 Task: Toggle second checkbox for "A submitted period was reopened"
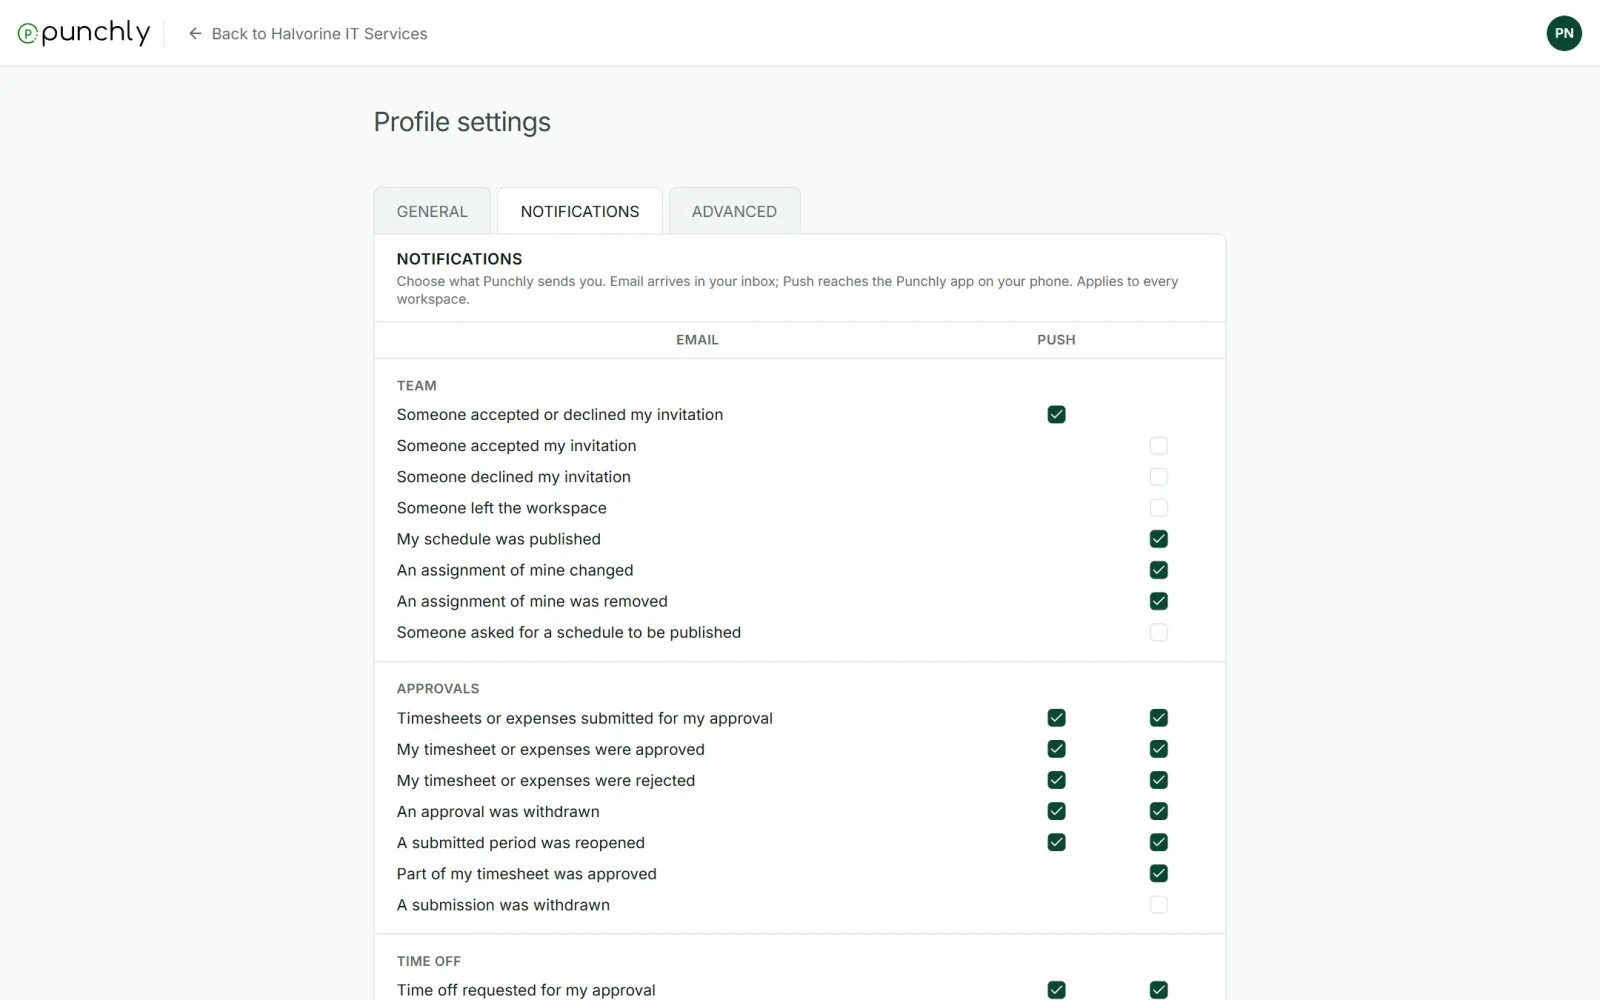coord(1158,842)
